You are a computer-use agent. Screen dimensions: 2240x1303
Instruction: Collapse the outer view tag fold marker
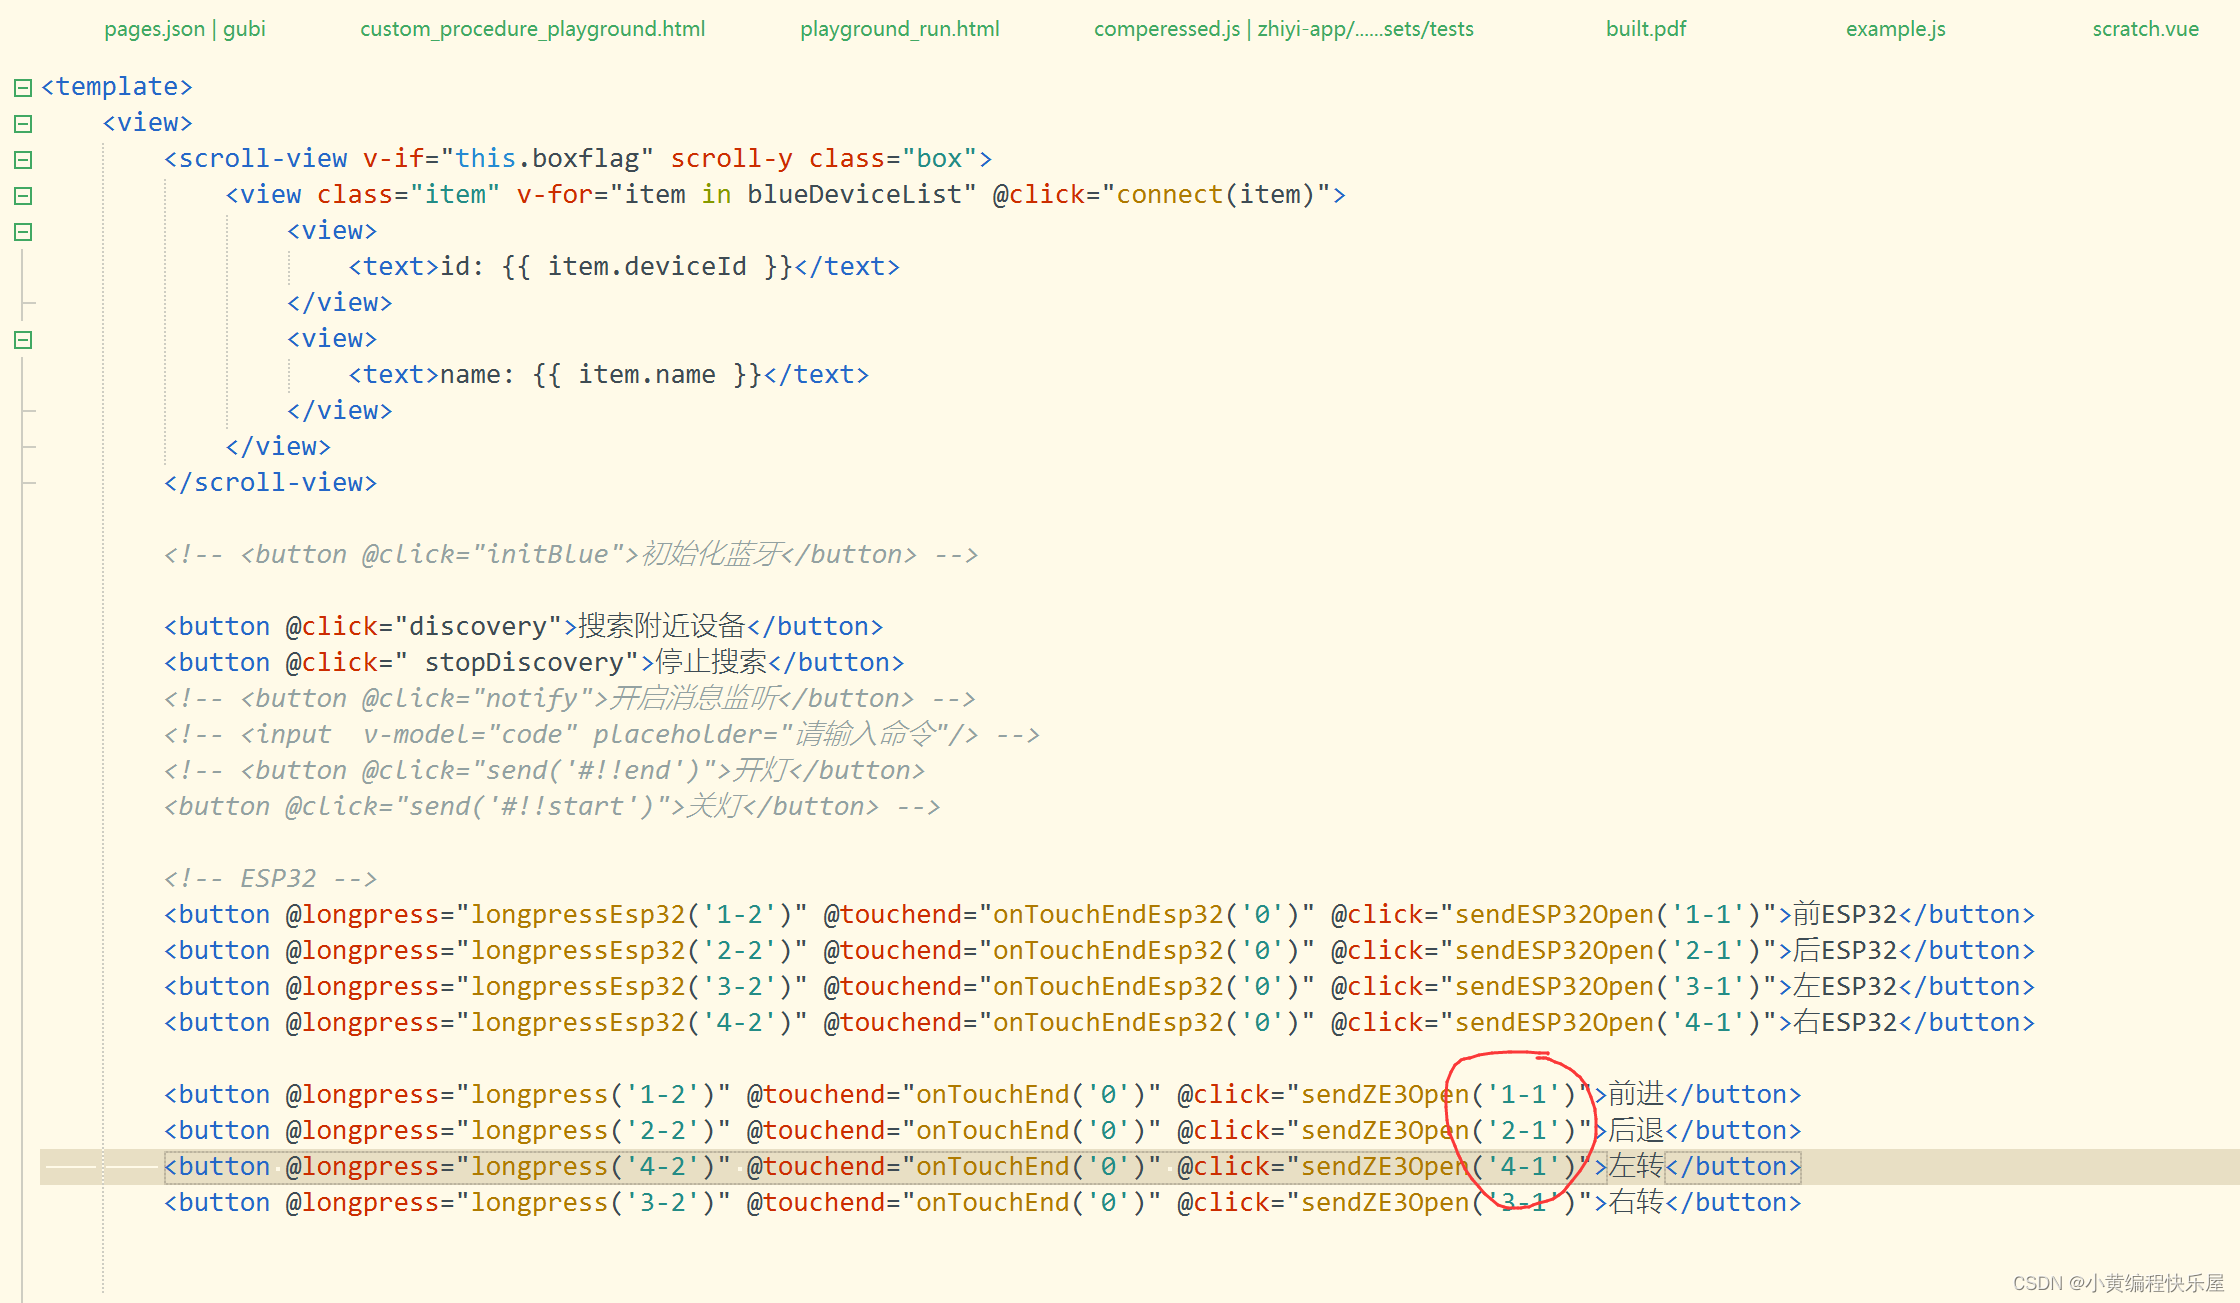pos(23,124)
